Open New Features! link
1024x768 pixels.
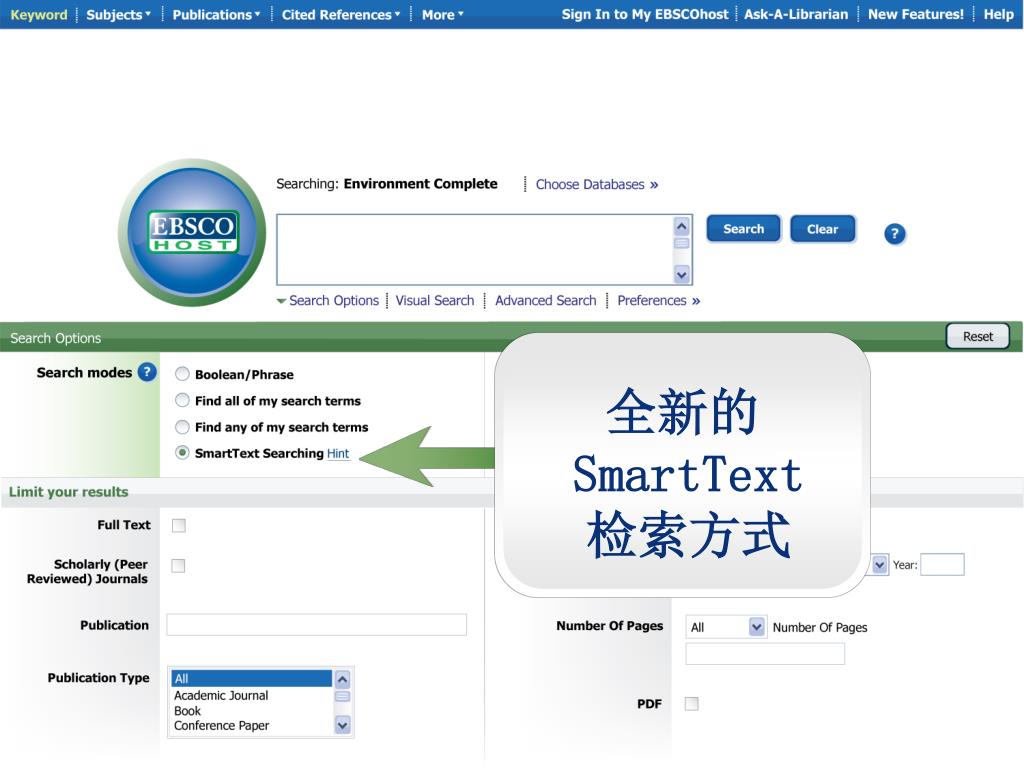916,14
